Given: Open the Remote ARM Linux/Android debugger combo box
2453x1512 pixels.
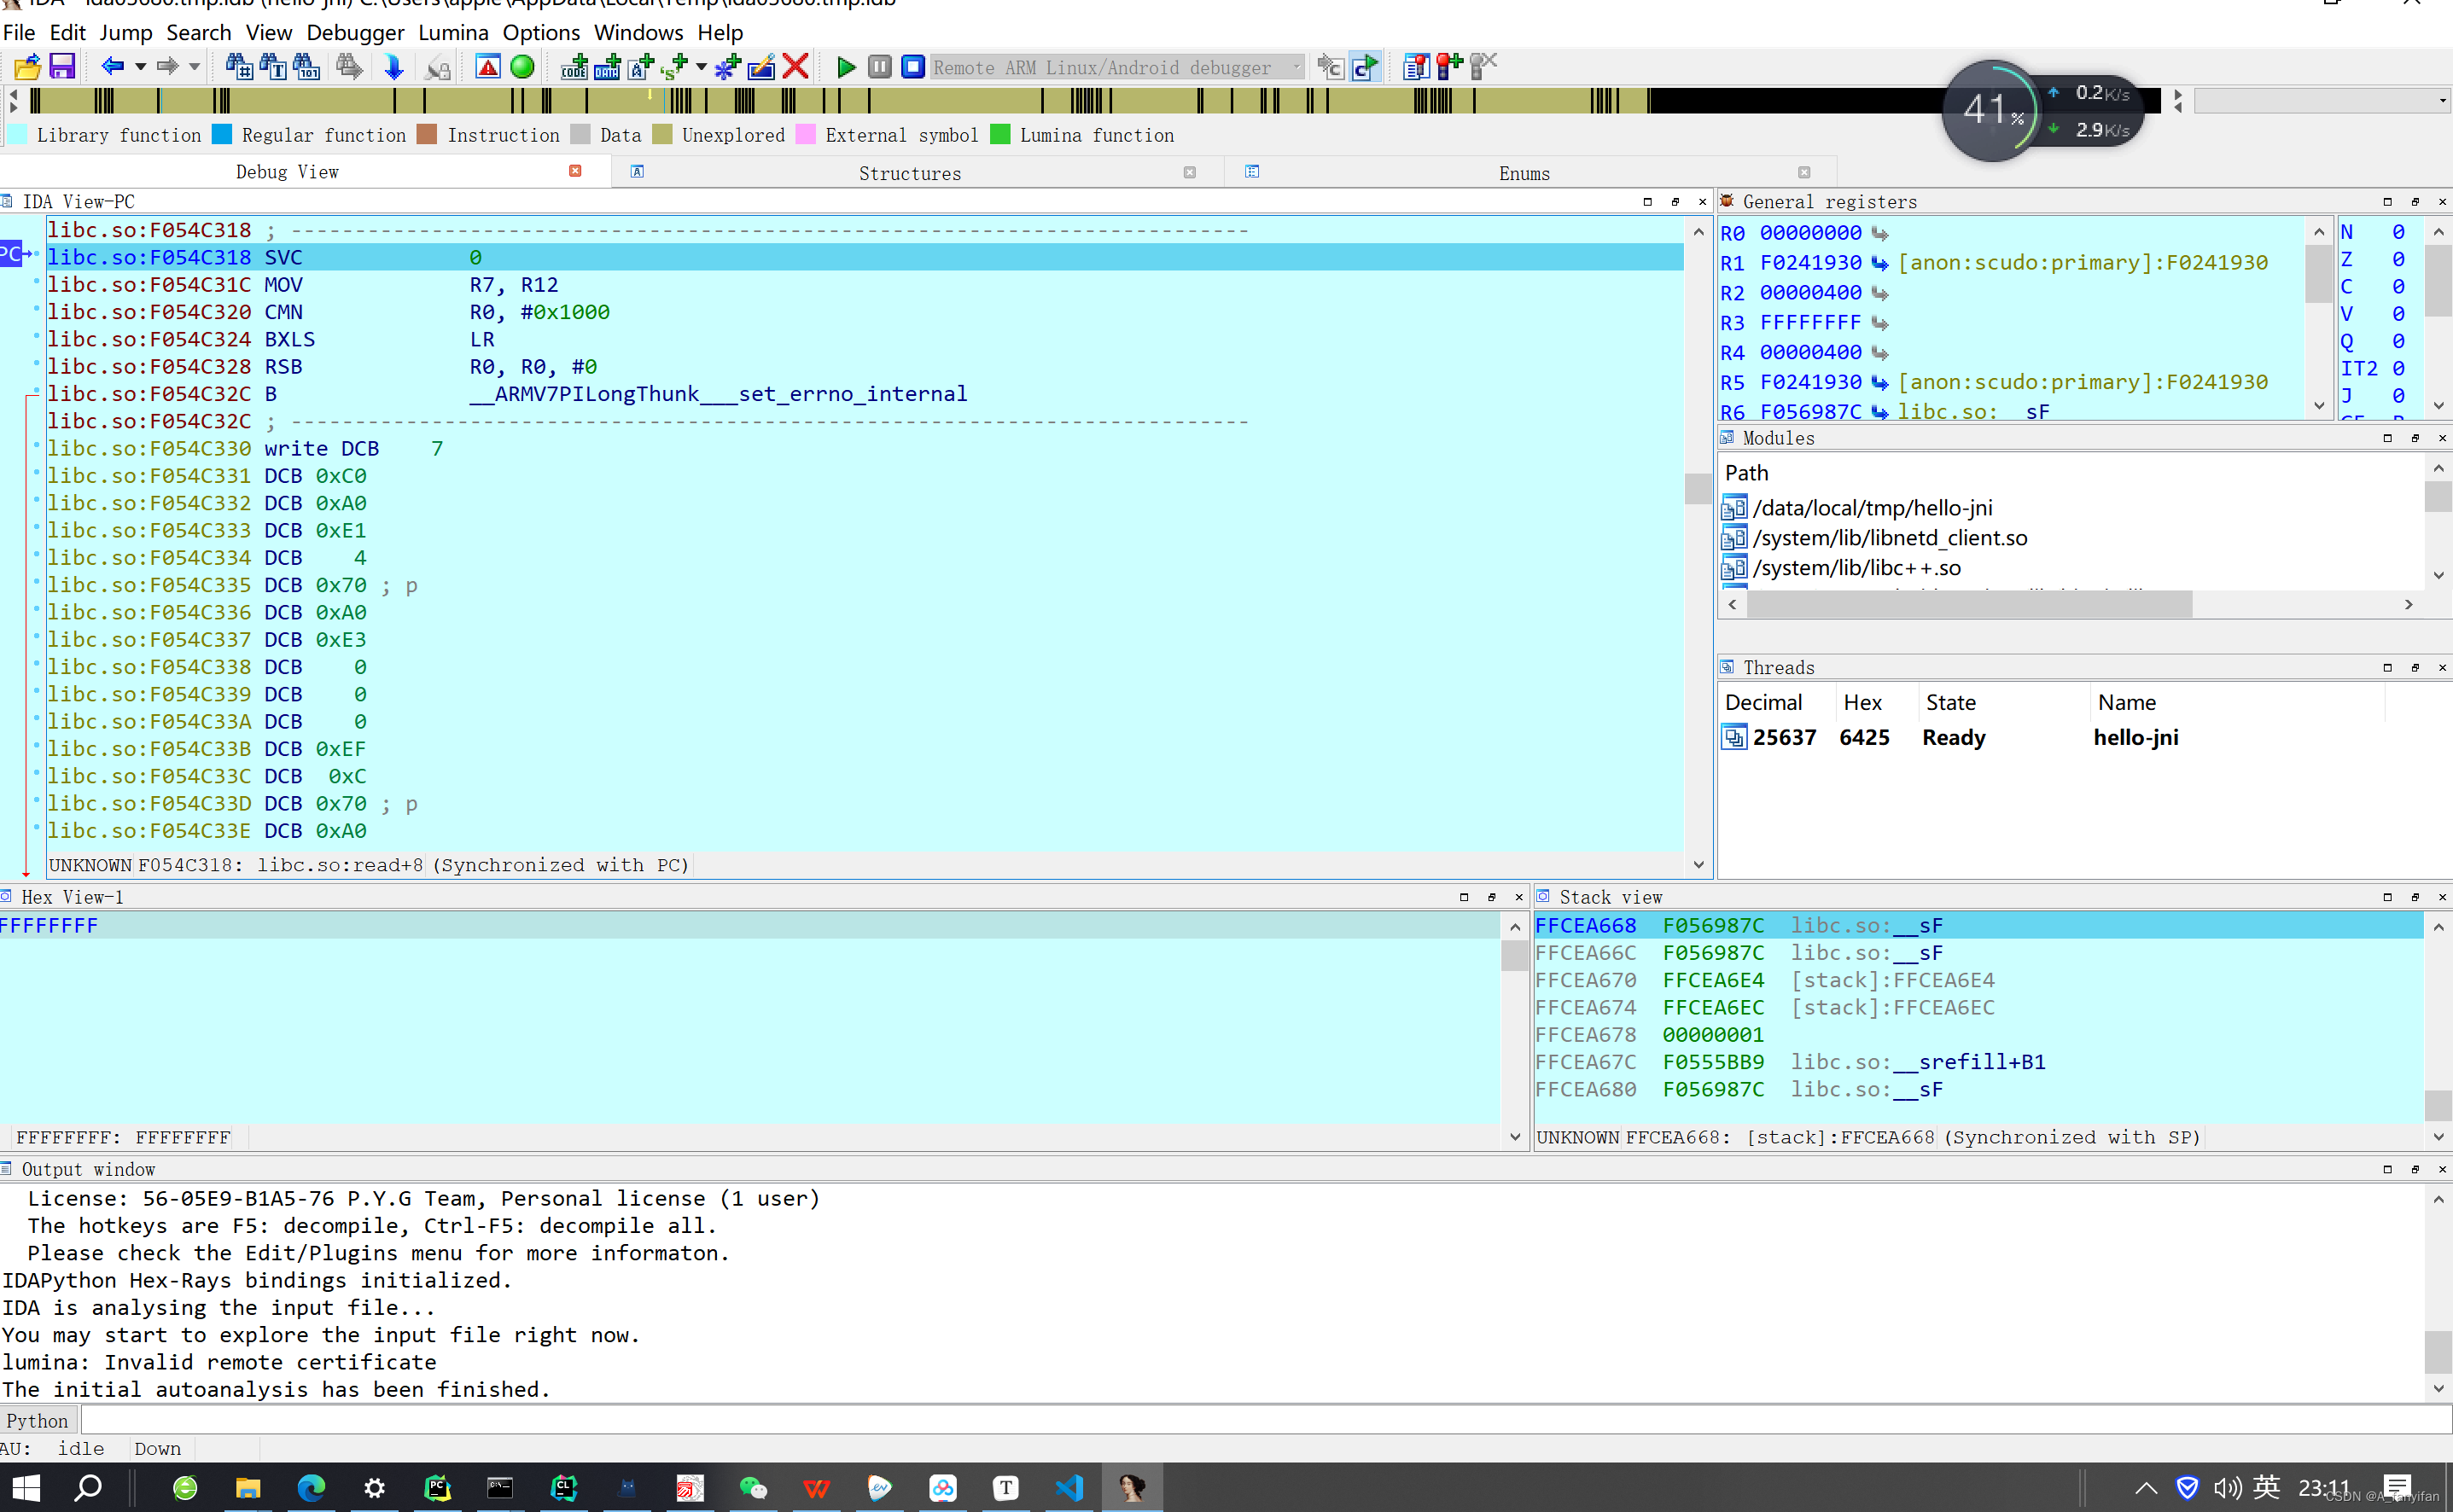Looking at the screenshot, I should tap(1117, 67).
